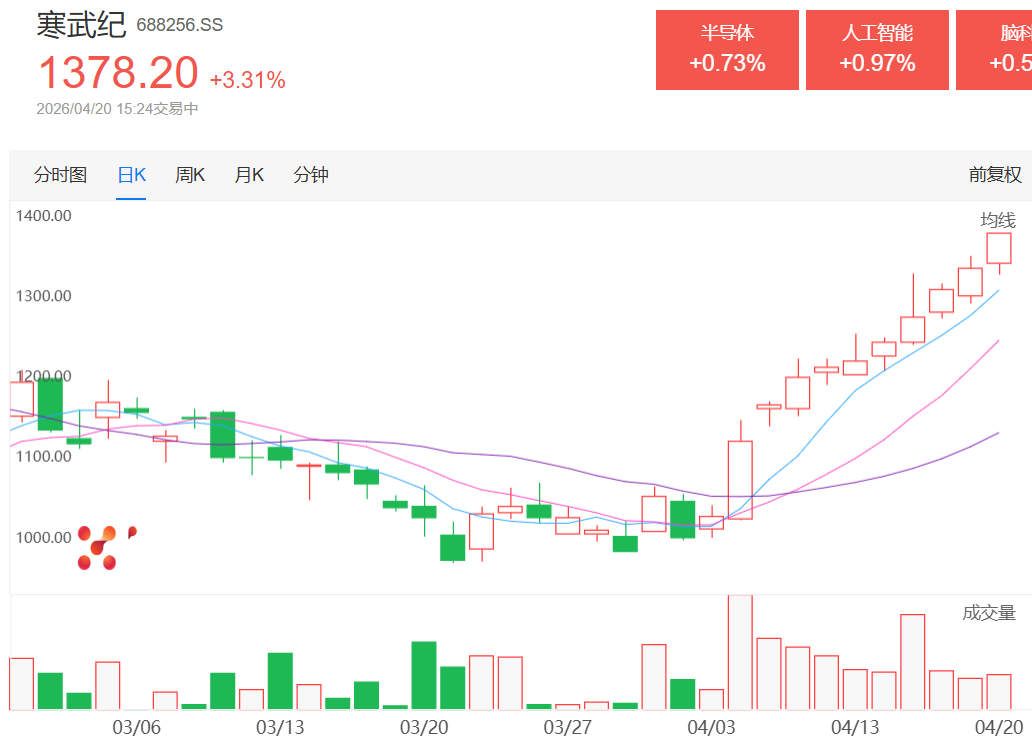This screenshot has width=1032, height=749.
Task: Open the 周K weekly chart tab
Action: 190,175
